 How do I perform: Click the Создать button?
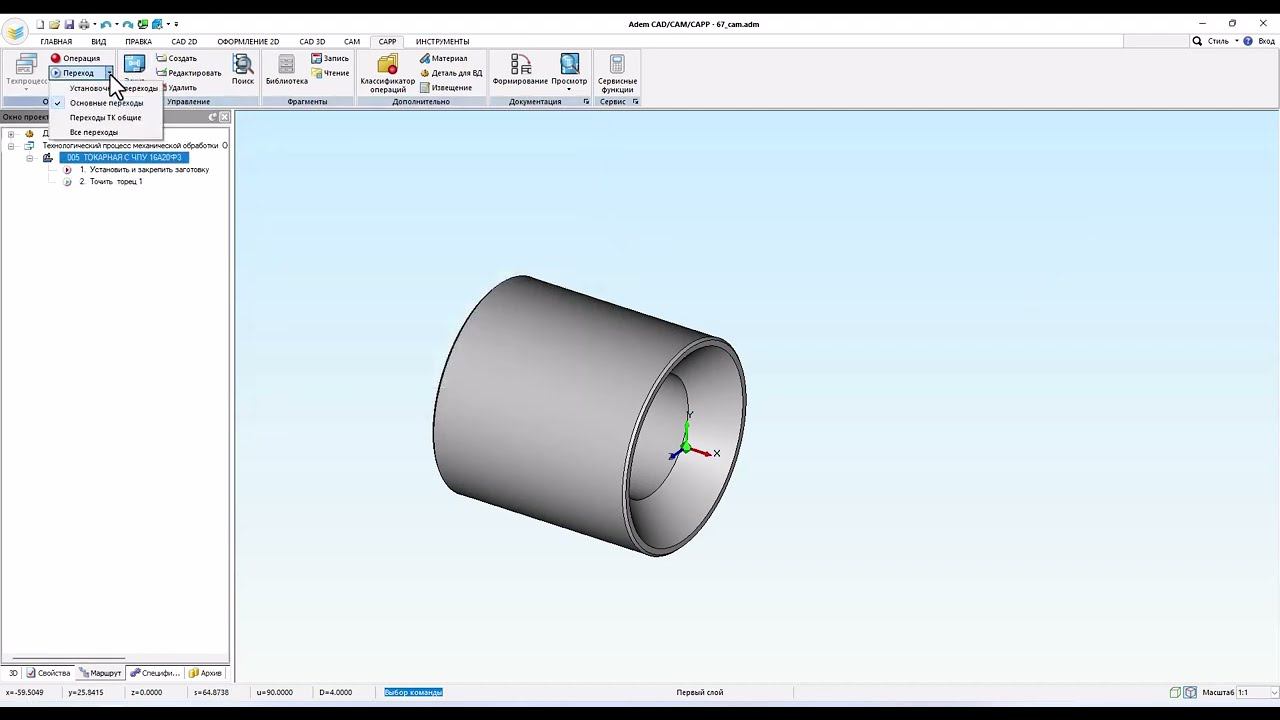[x=176, y=58]
